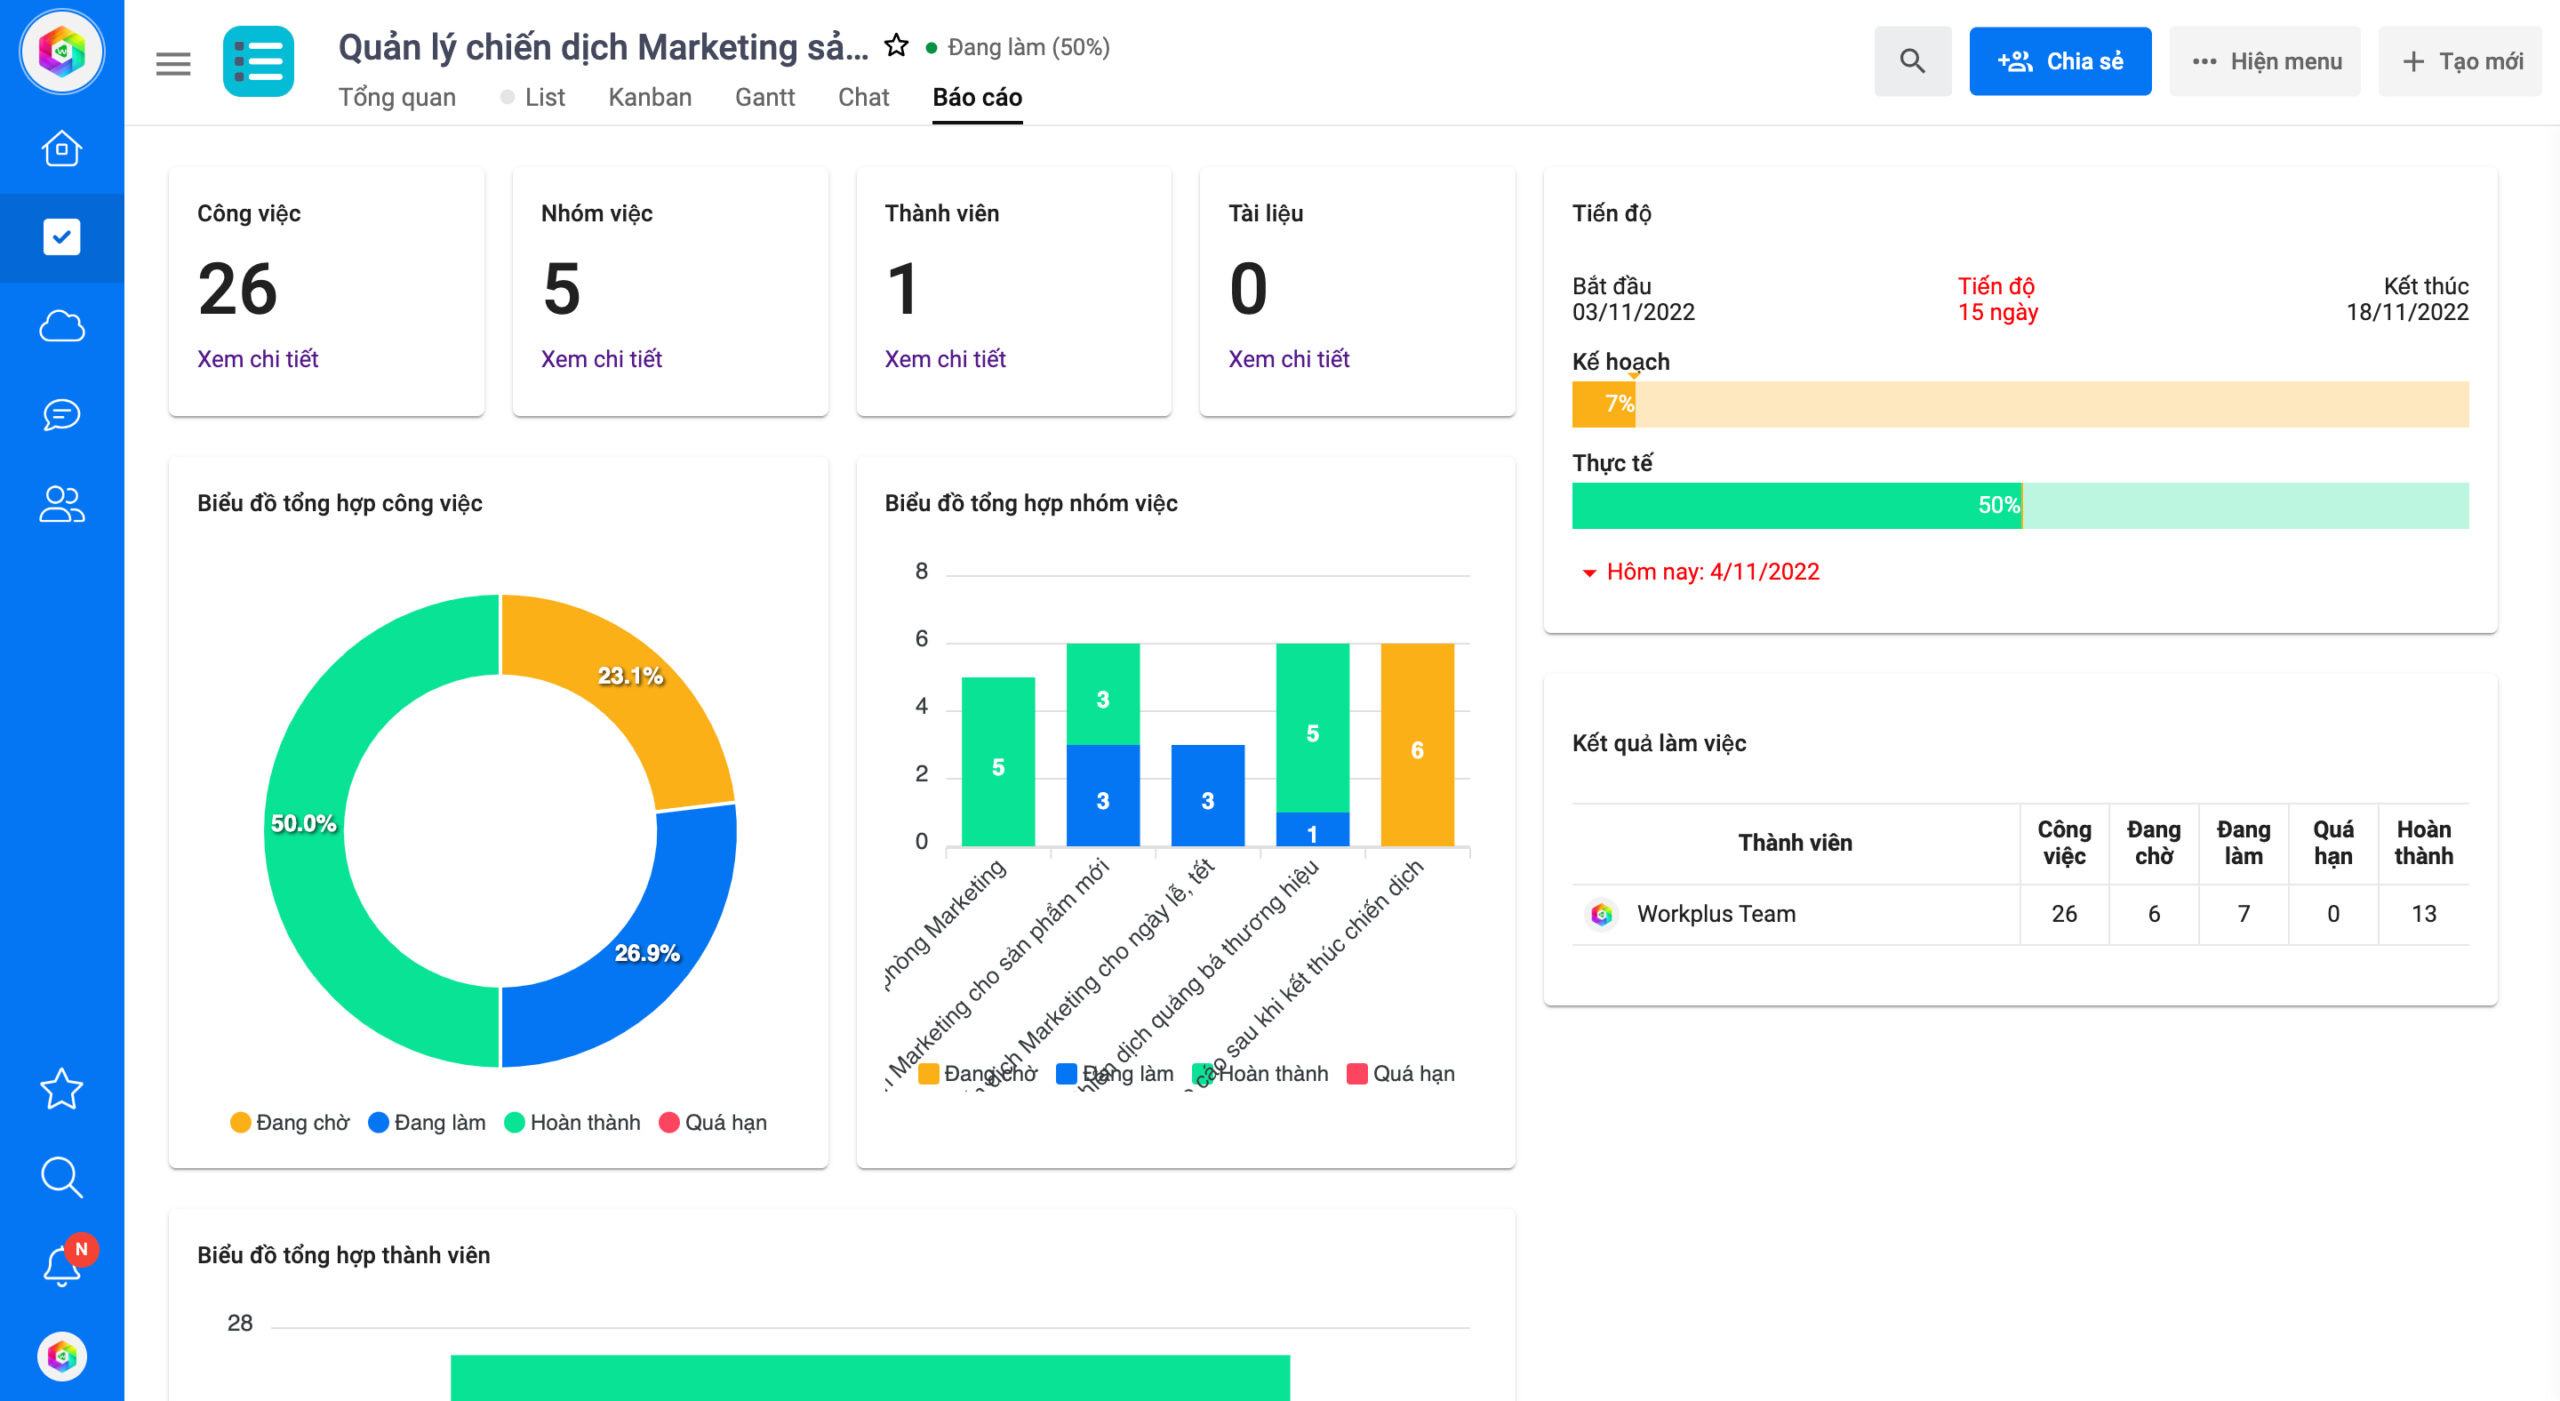Switch to the Kanban tab

tap(650, 97)
